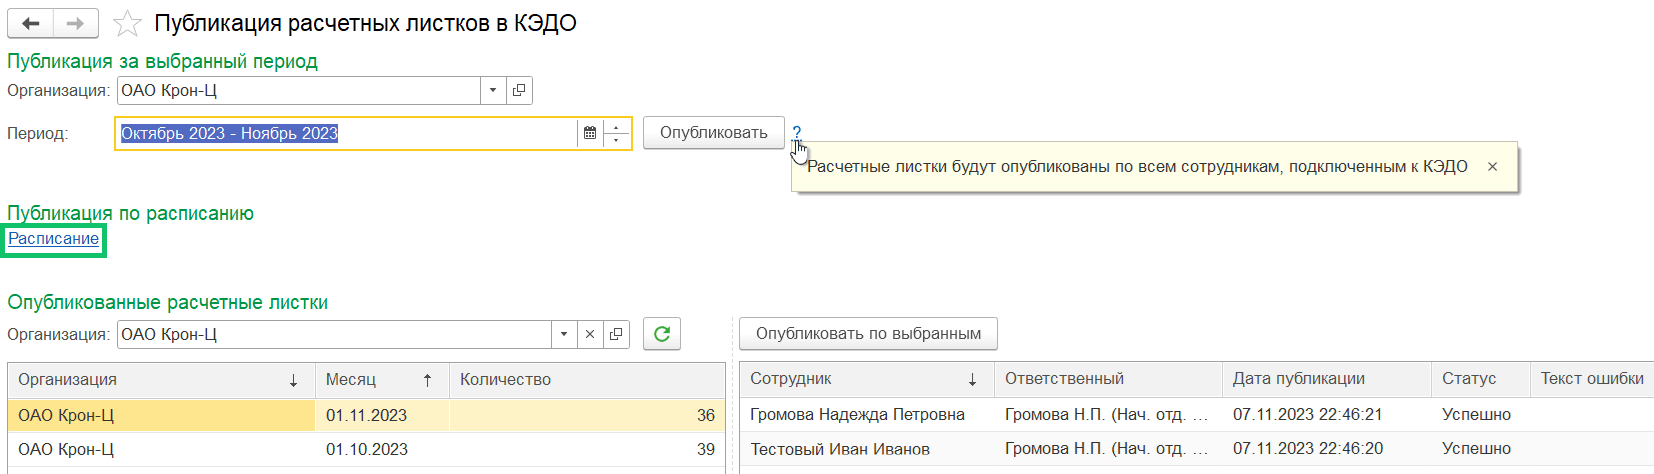This screenshot has width=1654, height=474.
Task: Open the Расписание link
Action: 54,238
